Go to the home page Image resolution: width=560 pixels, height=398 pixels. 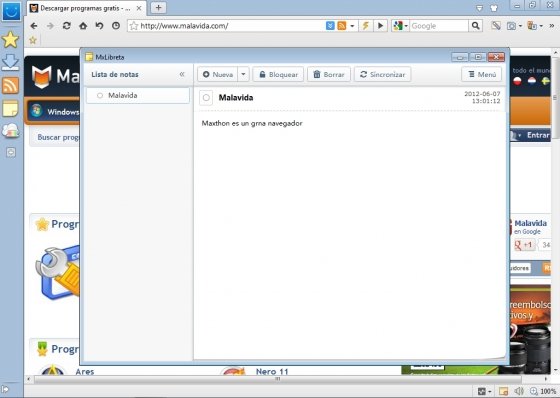coord(83,26)
